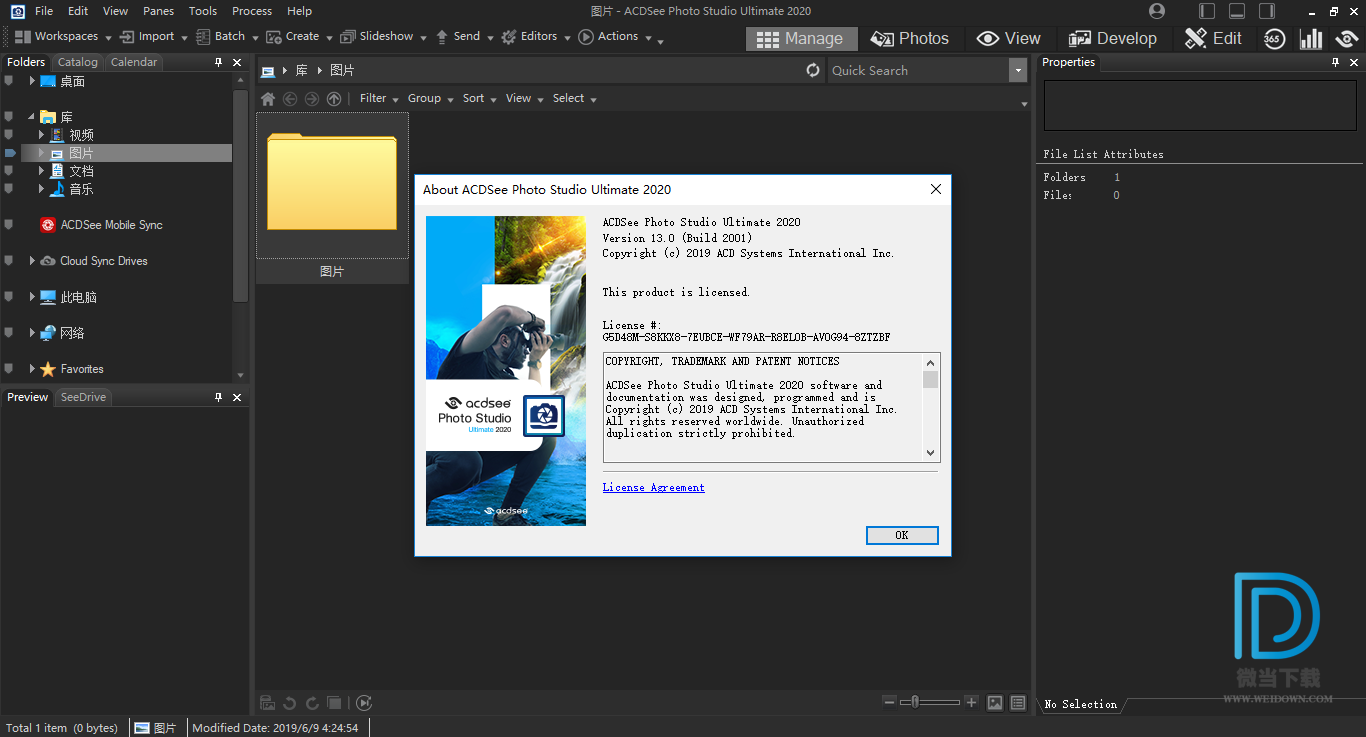
Task: Open the Filter dropdown
Action: tap(379, 98)
